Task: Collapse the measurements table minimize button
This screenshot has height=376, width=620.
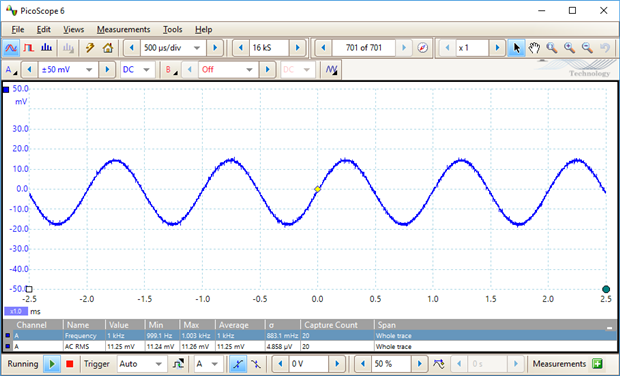Action: click(609, 327)
